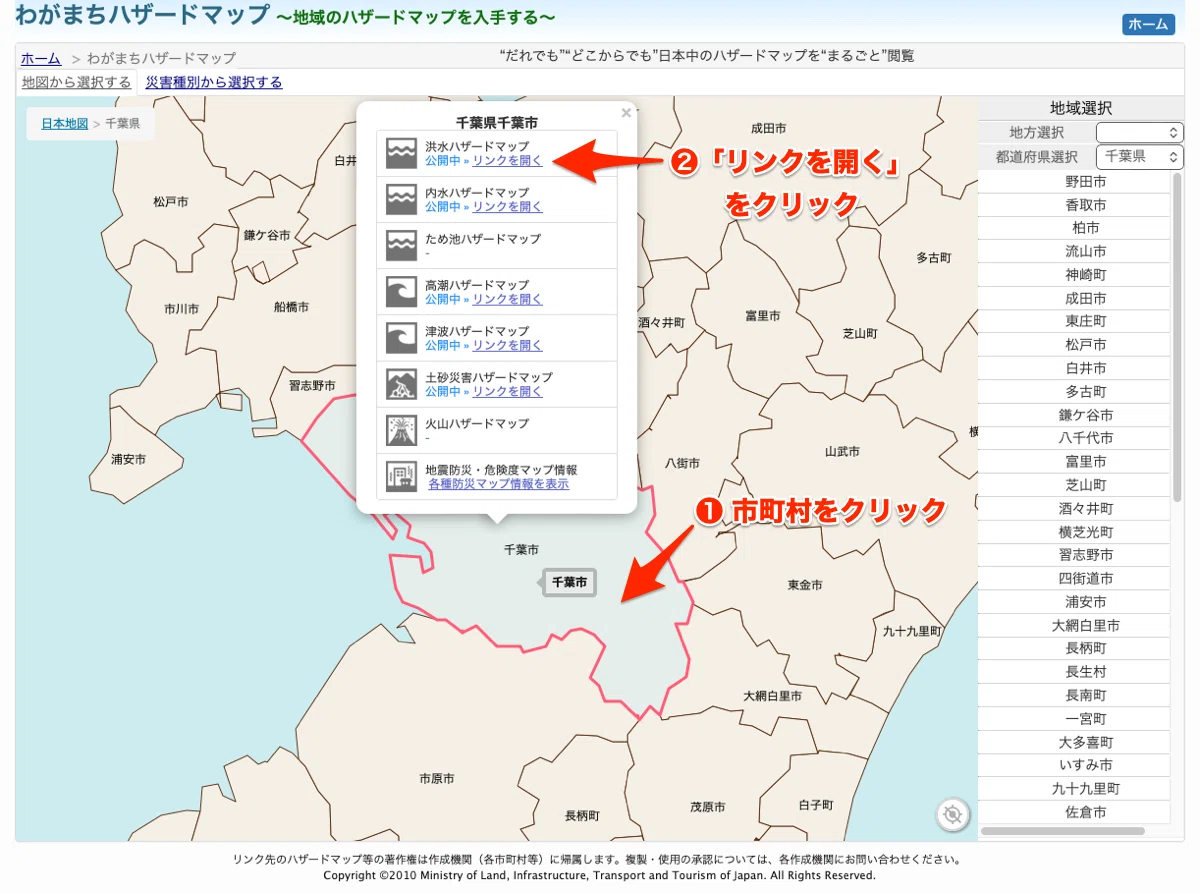Screen dimensions: 1200x893
Task: Open the 地方選択 dropdown
Action: [1140, 132]
